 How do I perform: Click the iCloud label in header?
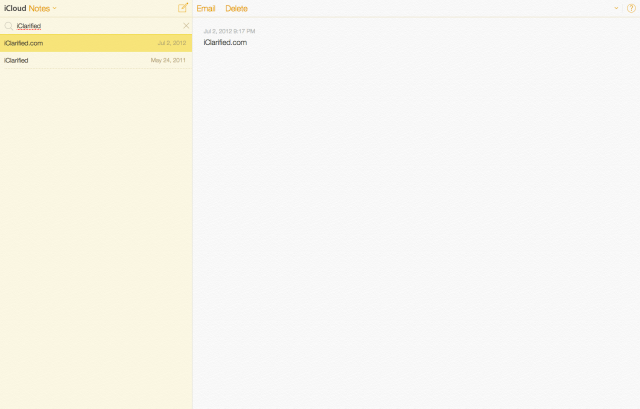coord(15,8)
